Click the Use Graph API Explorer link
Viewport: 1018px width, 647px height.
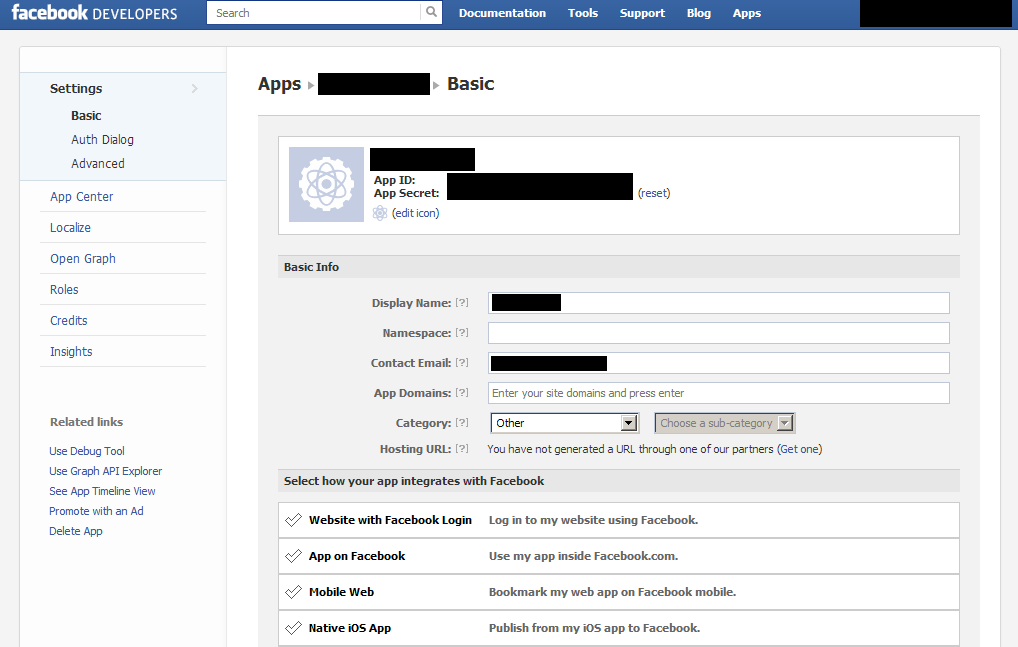[106, 471]
